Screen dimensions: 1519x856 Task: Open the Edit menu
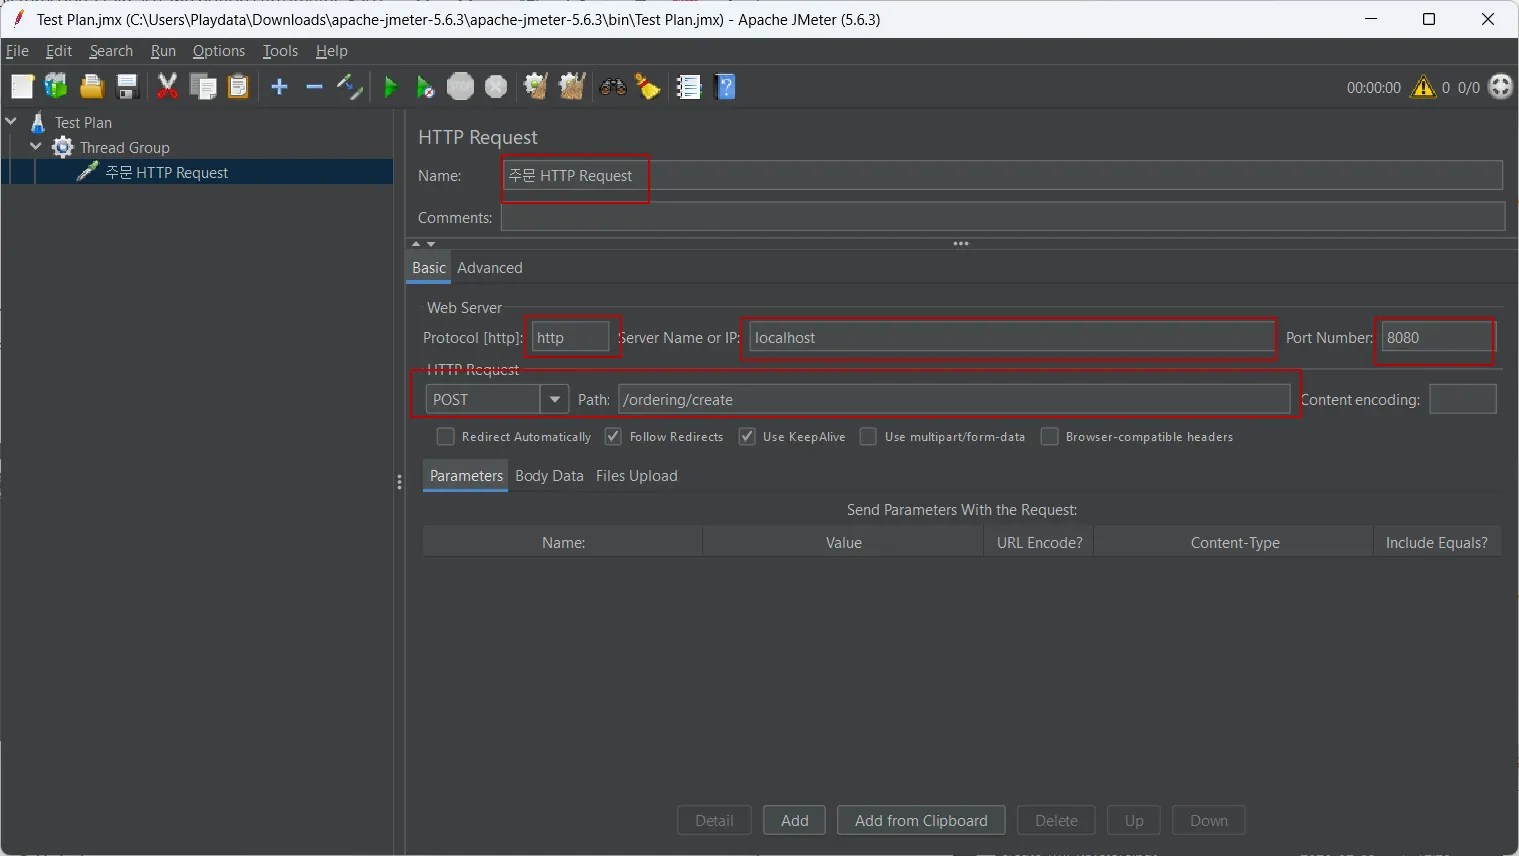point(59,51)
